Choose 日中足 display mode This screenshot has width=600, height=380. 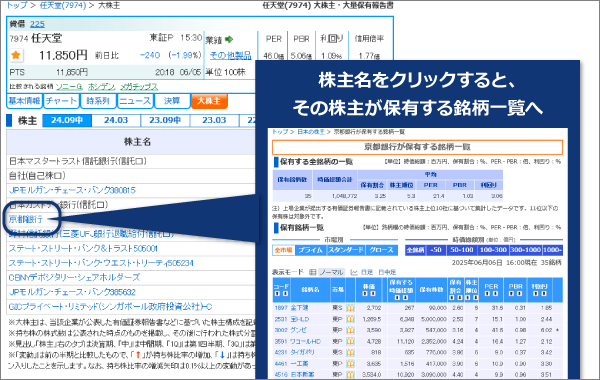coord(387,272)
